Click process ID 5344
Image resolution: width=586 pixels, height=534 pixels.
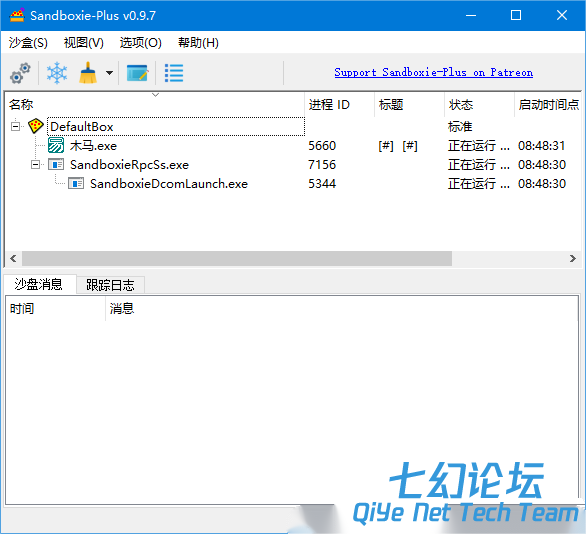click(322, 183)
